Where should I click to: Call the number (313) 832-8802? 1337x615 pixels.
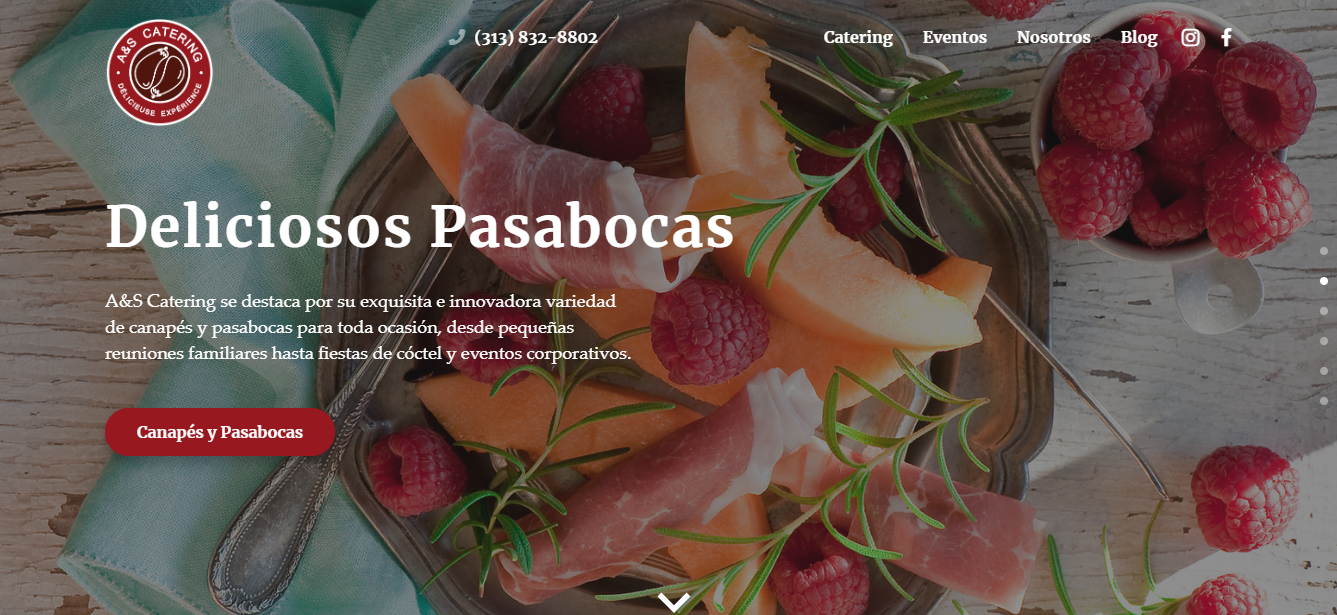536,37
